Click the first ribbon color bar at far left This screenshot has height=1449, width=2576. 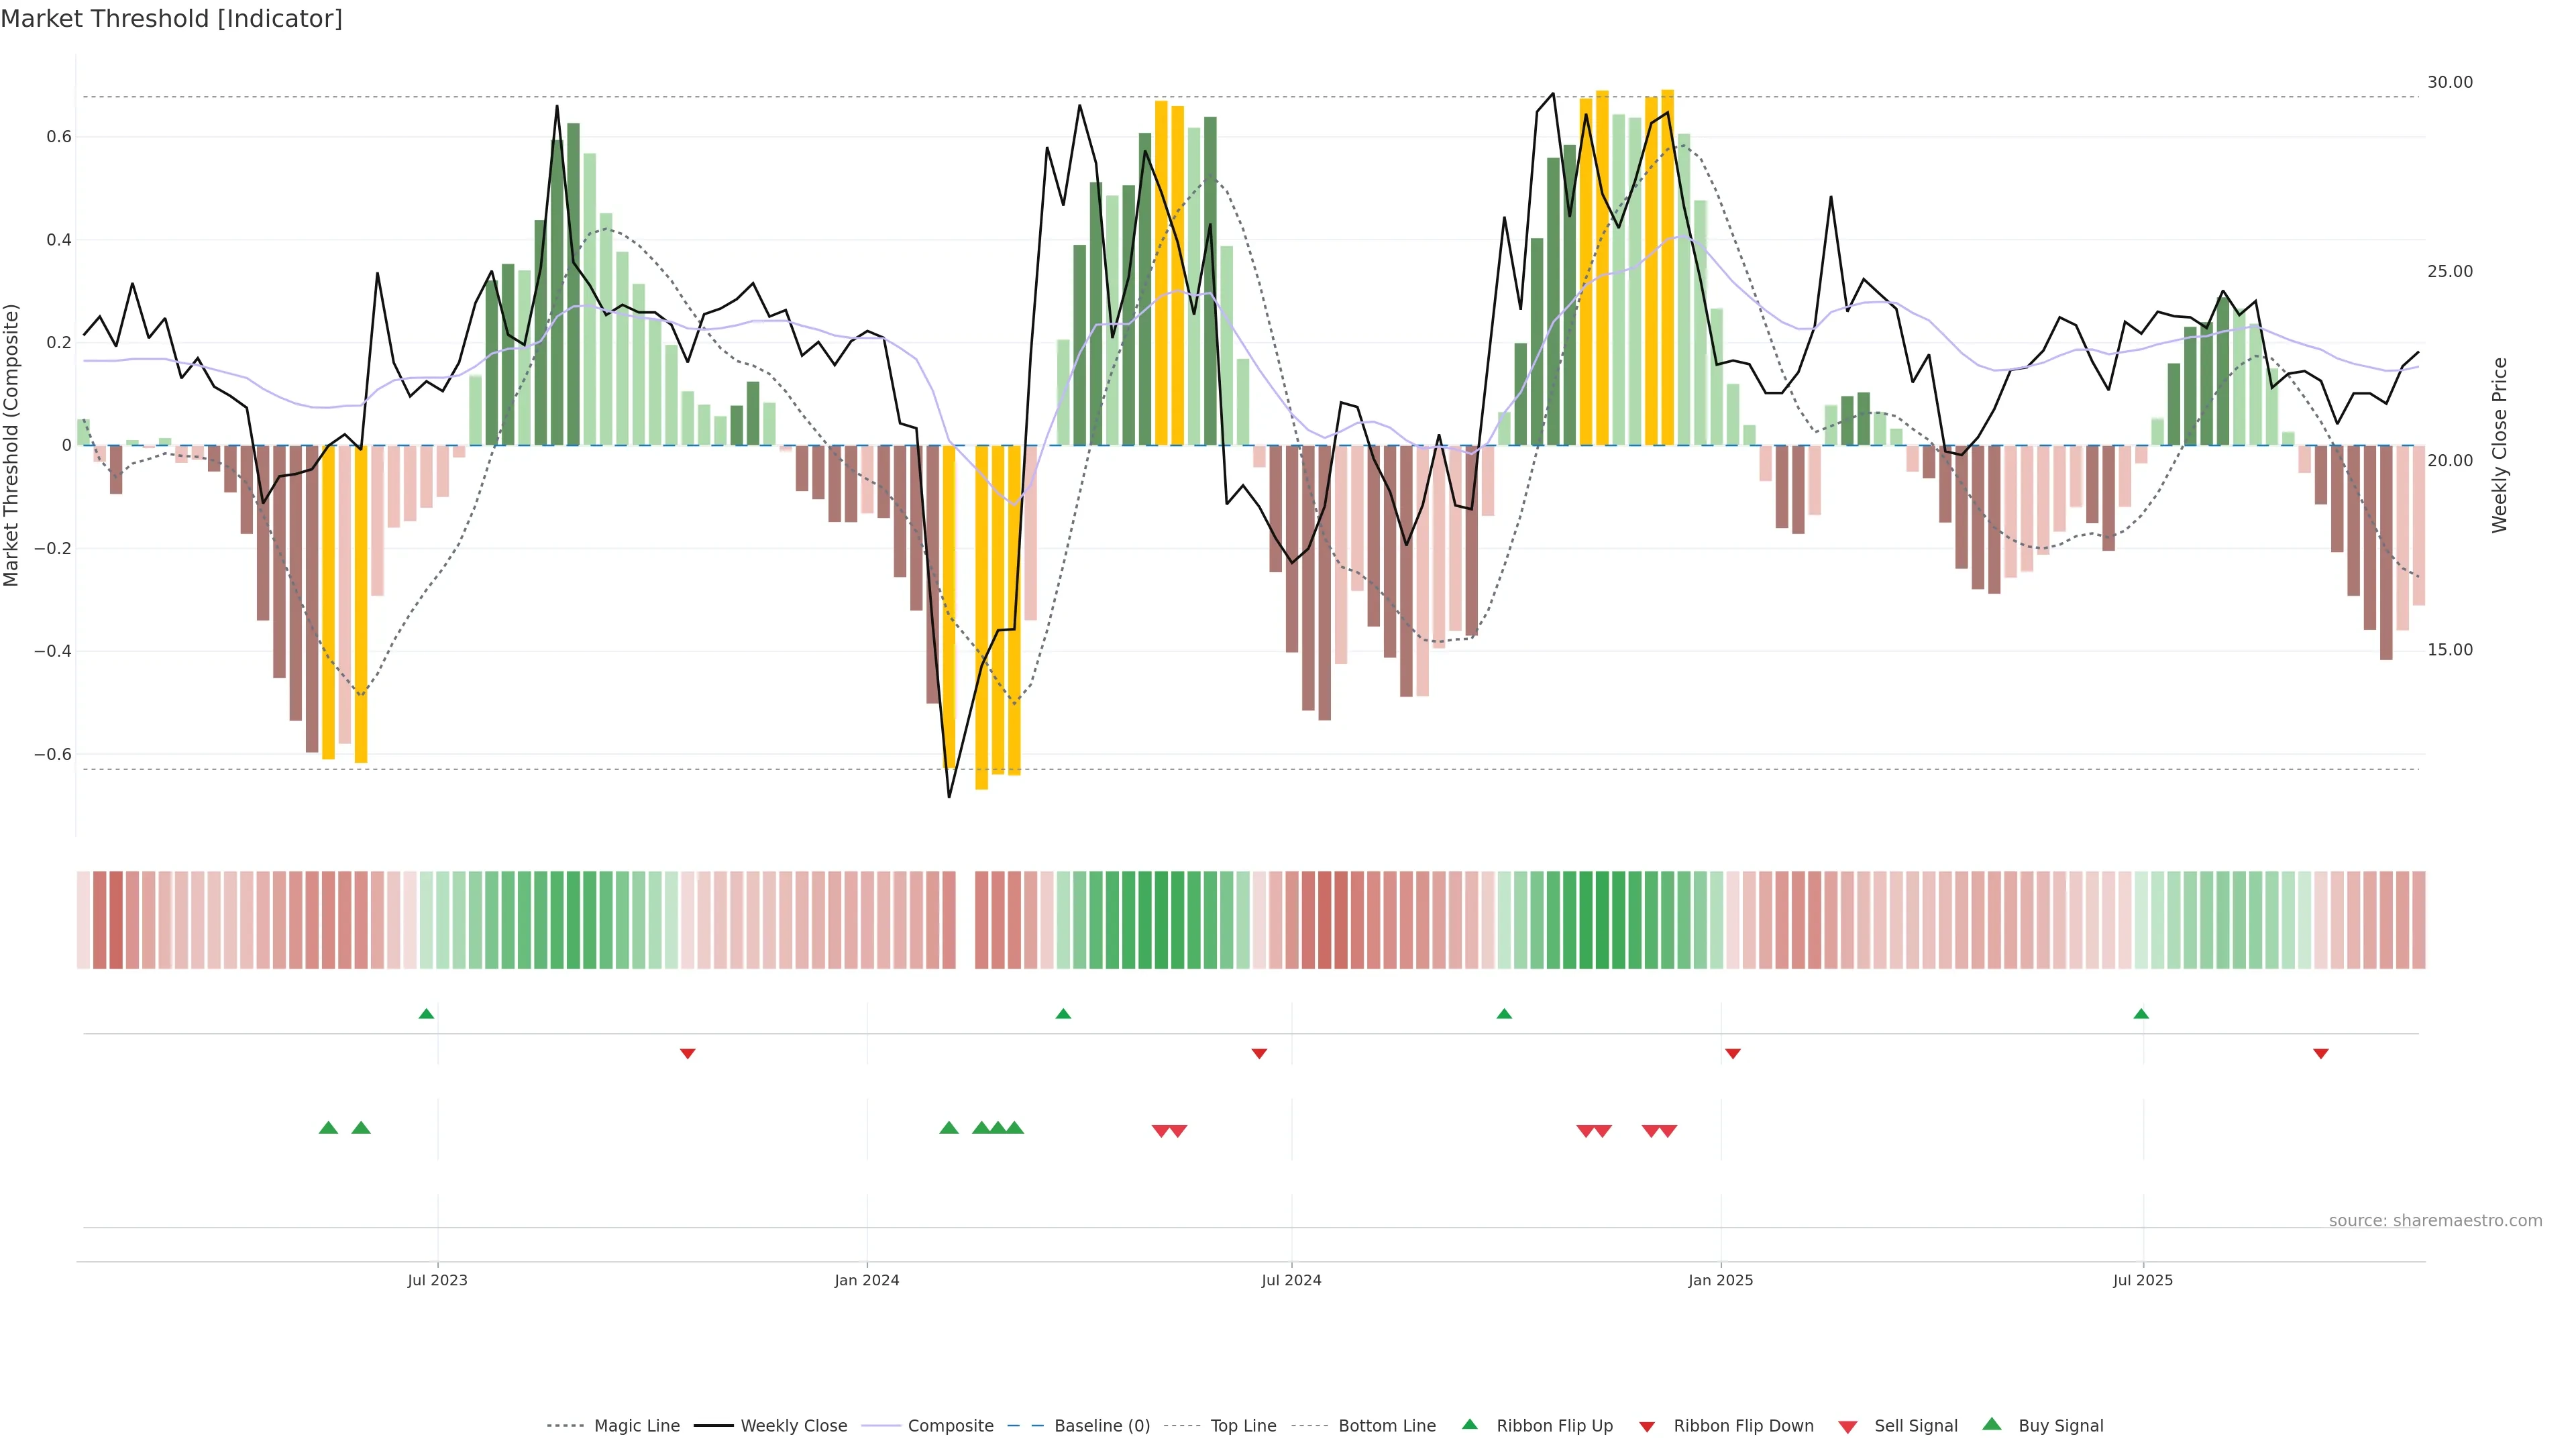click(83, 920)
